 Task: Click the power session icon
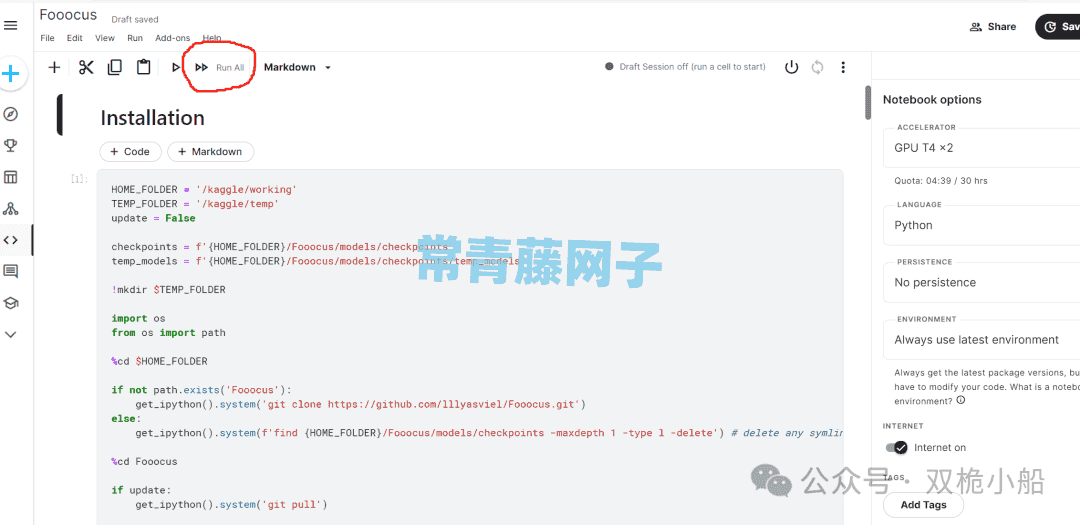tap(792, 67)
